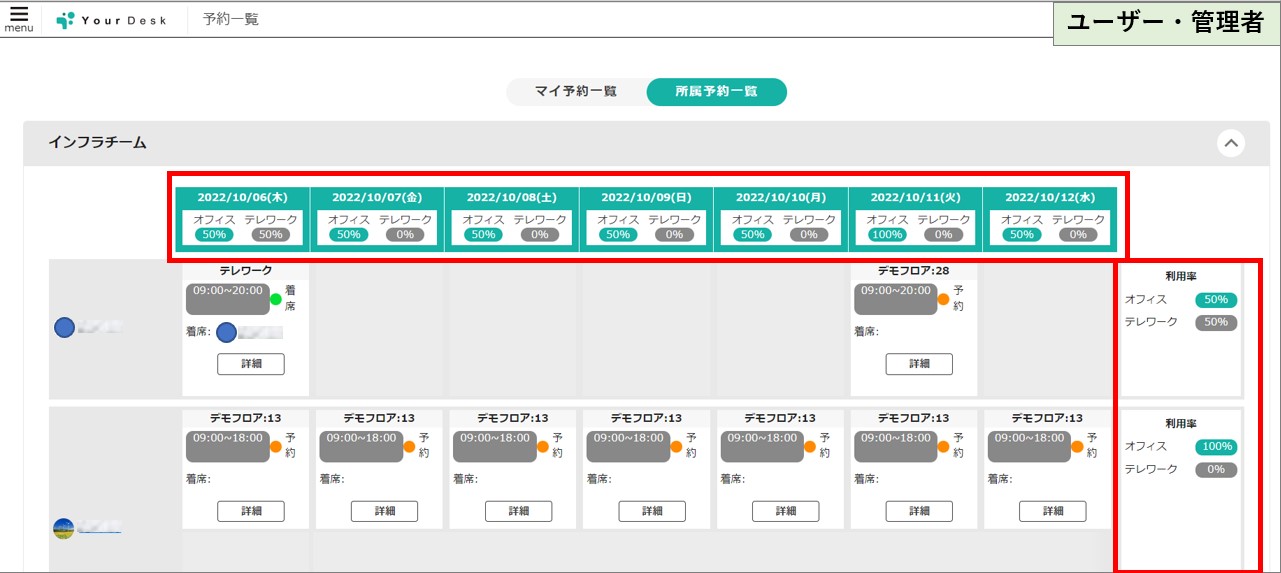Viewport: 1281px width, 573px height.
Task: Collapse the インフラチーム section chevron
Action: coord(1232,144)
